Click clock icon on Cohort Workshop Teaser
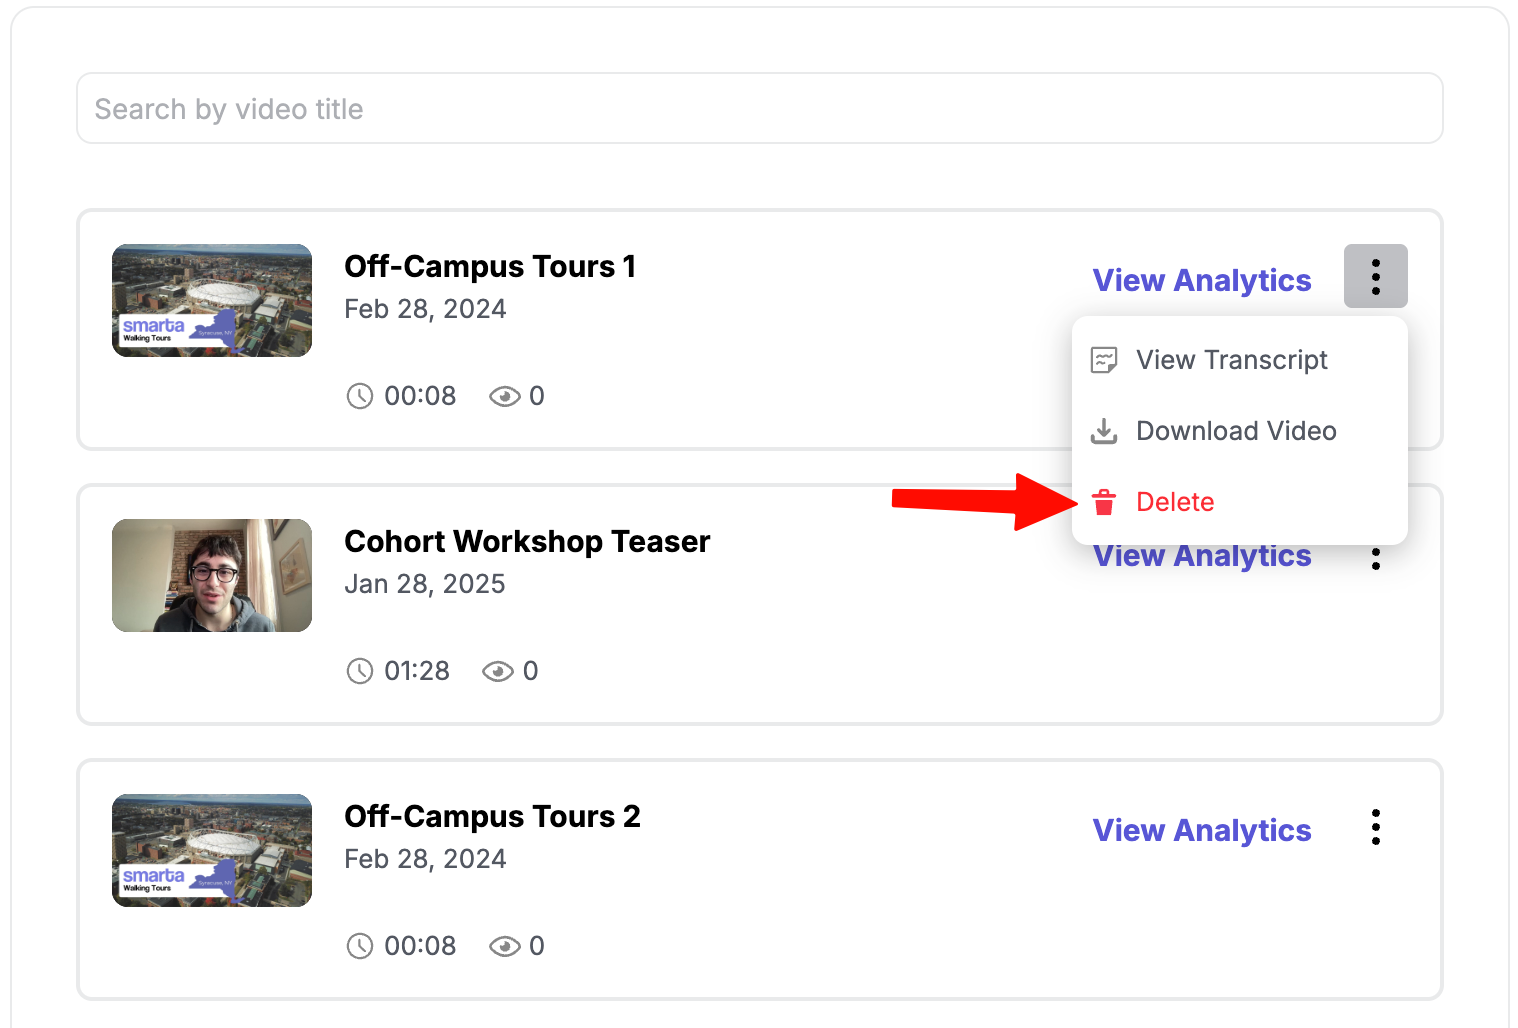The width and height of the screenshot is (1518, 1028). click(359, 671)
